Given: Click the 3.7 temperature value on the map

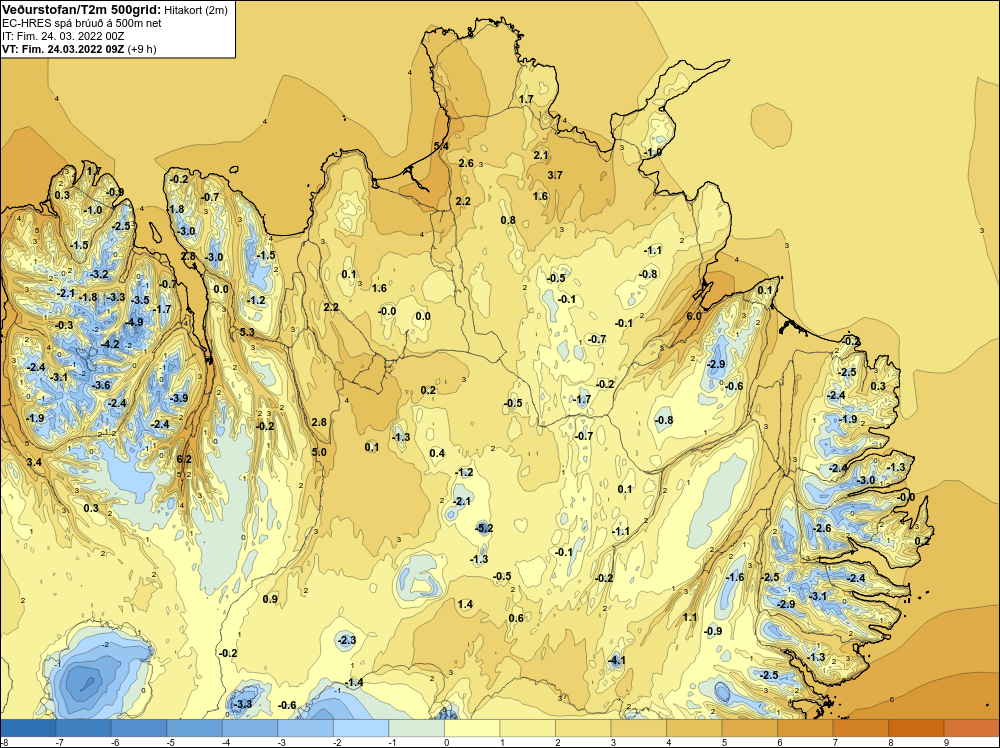Looking at the screenshot, I should point(555,175).
